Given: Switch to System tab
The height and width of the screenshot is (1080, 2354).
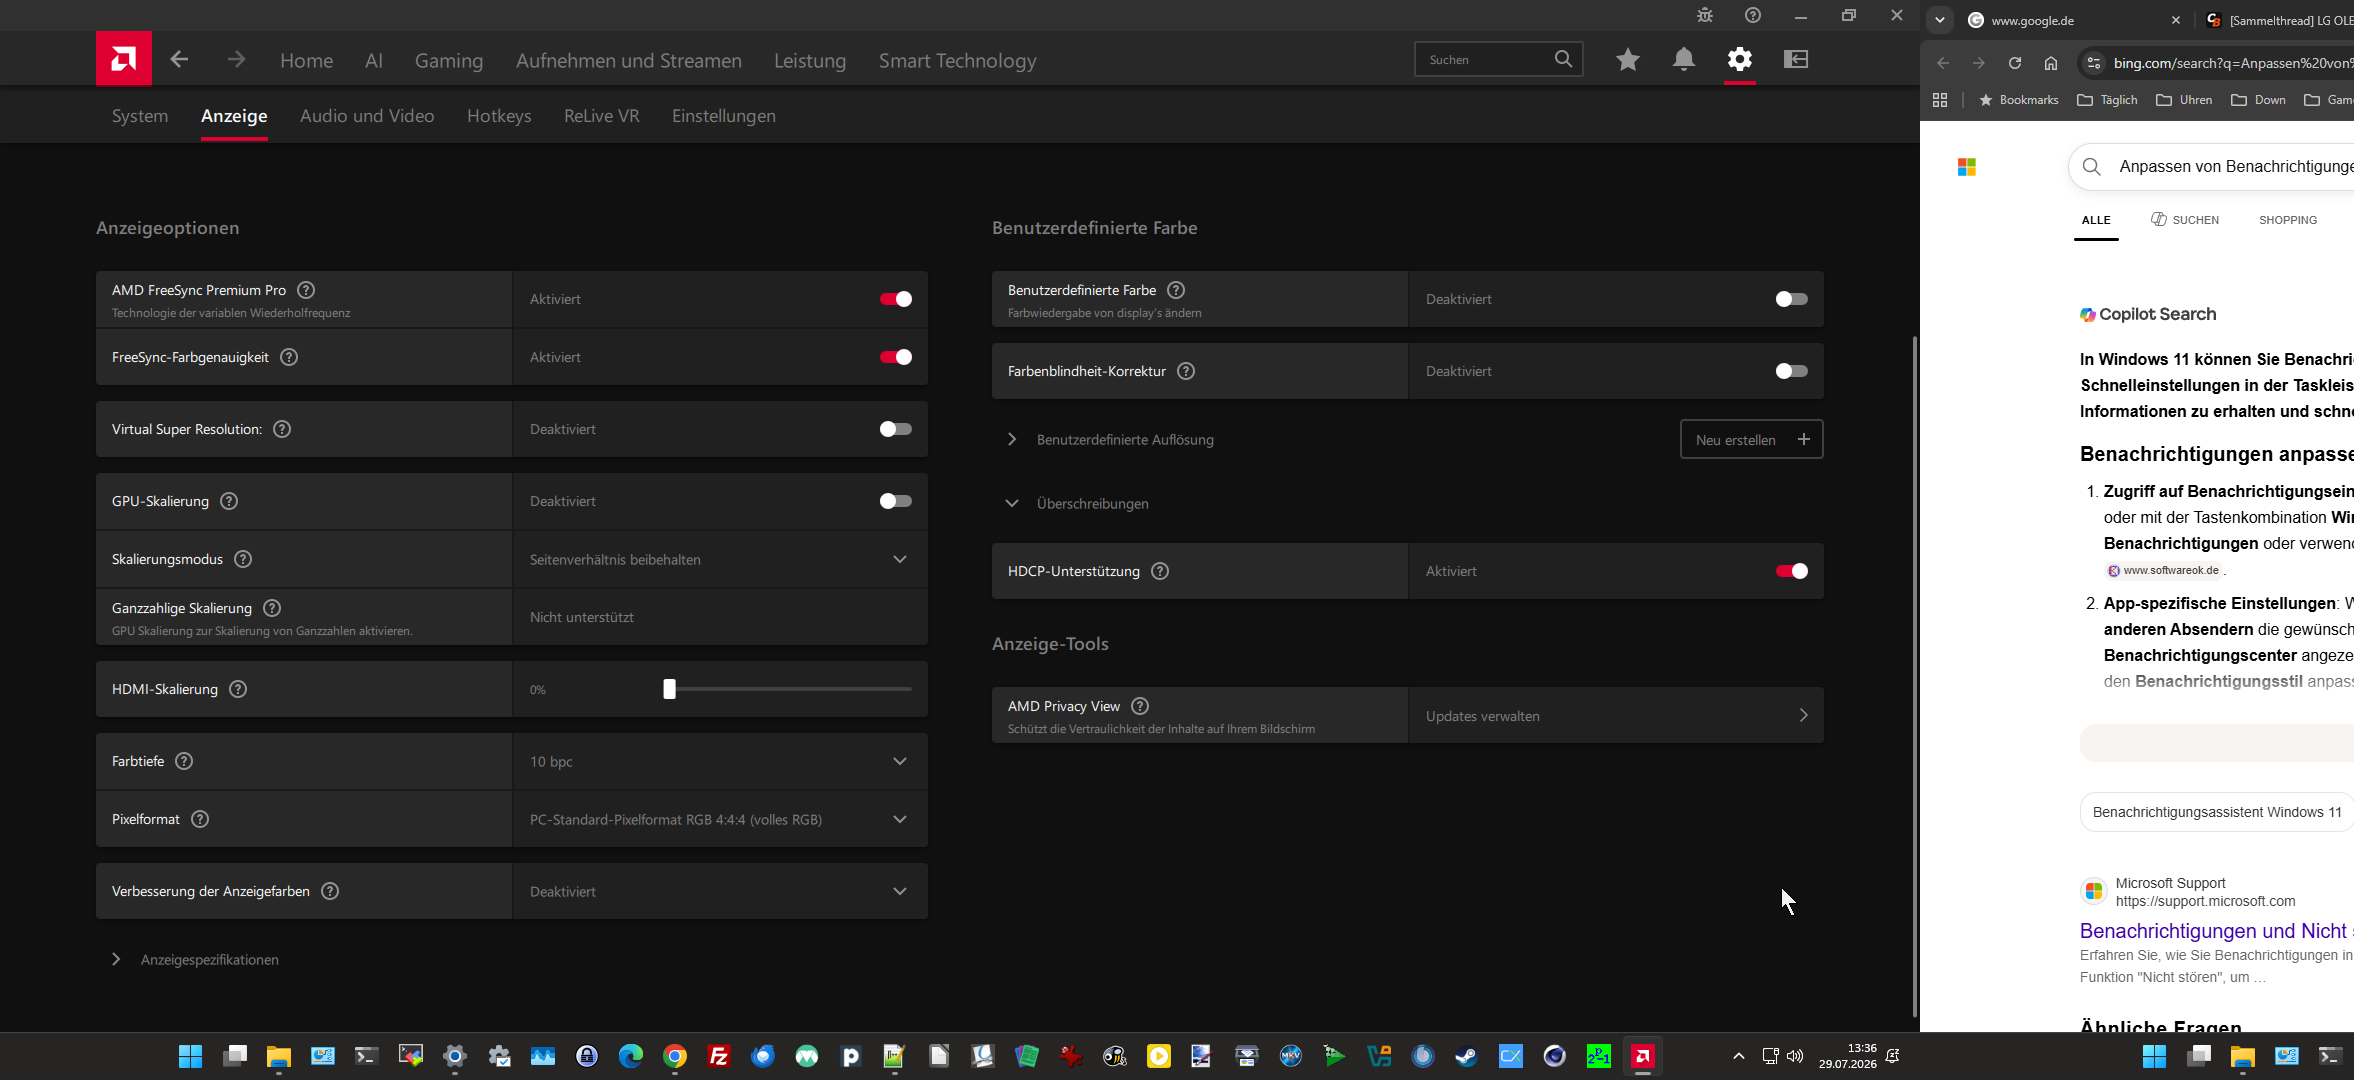Looking at the screenshot, I should click(x=140, y=116).
